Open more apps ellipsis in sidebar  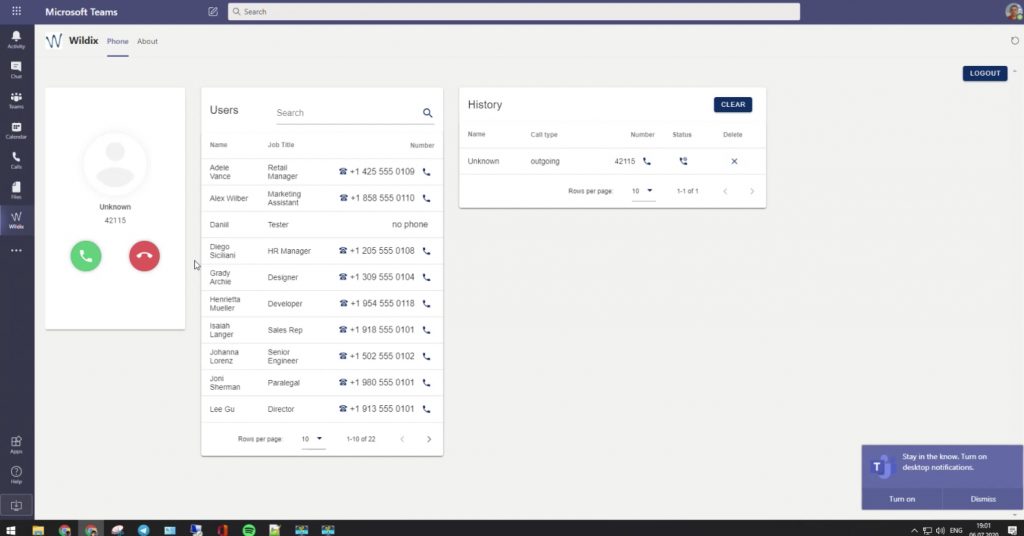coord(16,251)
